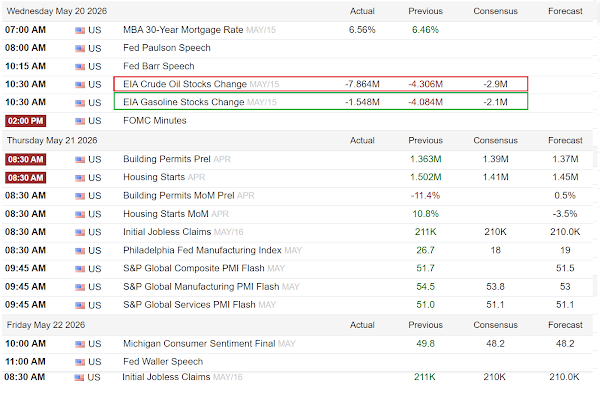Image resolution: width=600 pixels, height=396 pixels.
Task: Open EIA Gasoline Stocks Change details
Action: (184, 102)
